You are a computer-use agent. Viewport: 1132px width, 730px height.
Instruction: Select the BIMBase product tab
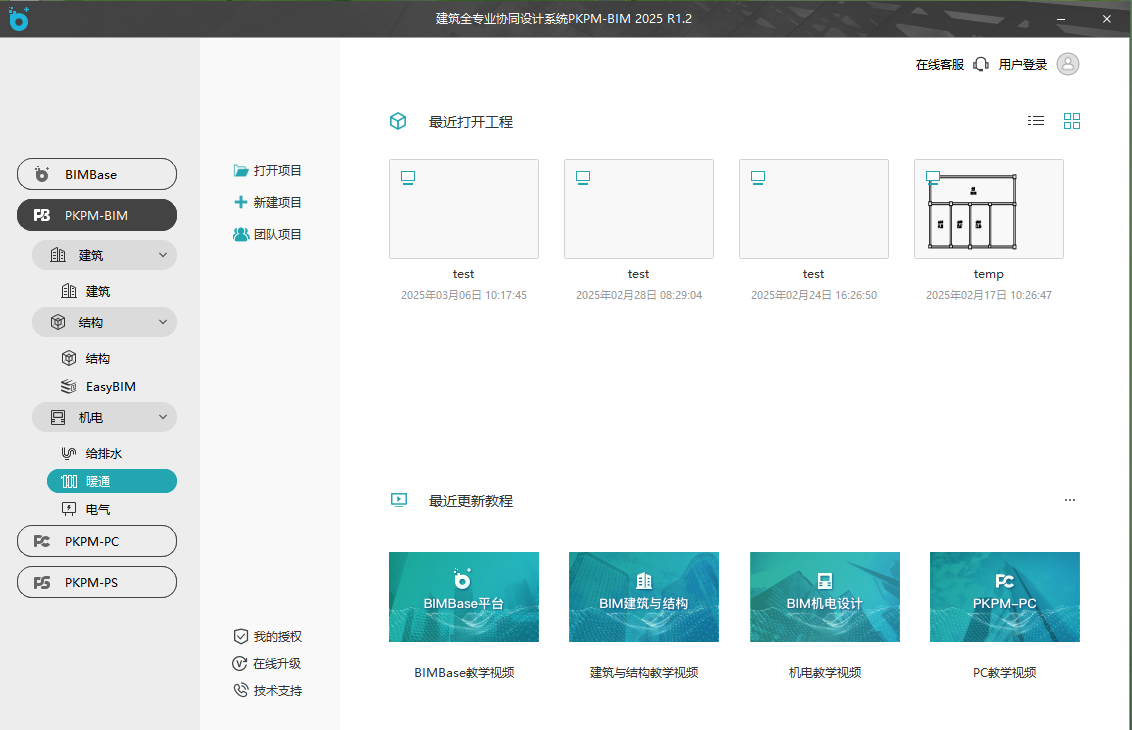click(x=97, y=174)
